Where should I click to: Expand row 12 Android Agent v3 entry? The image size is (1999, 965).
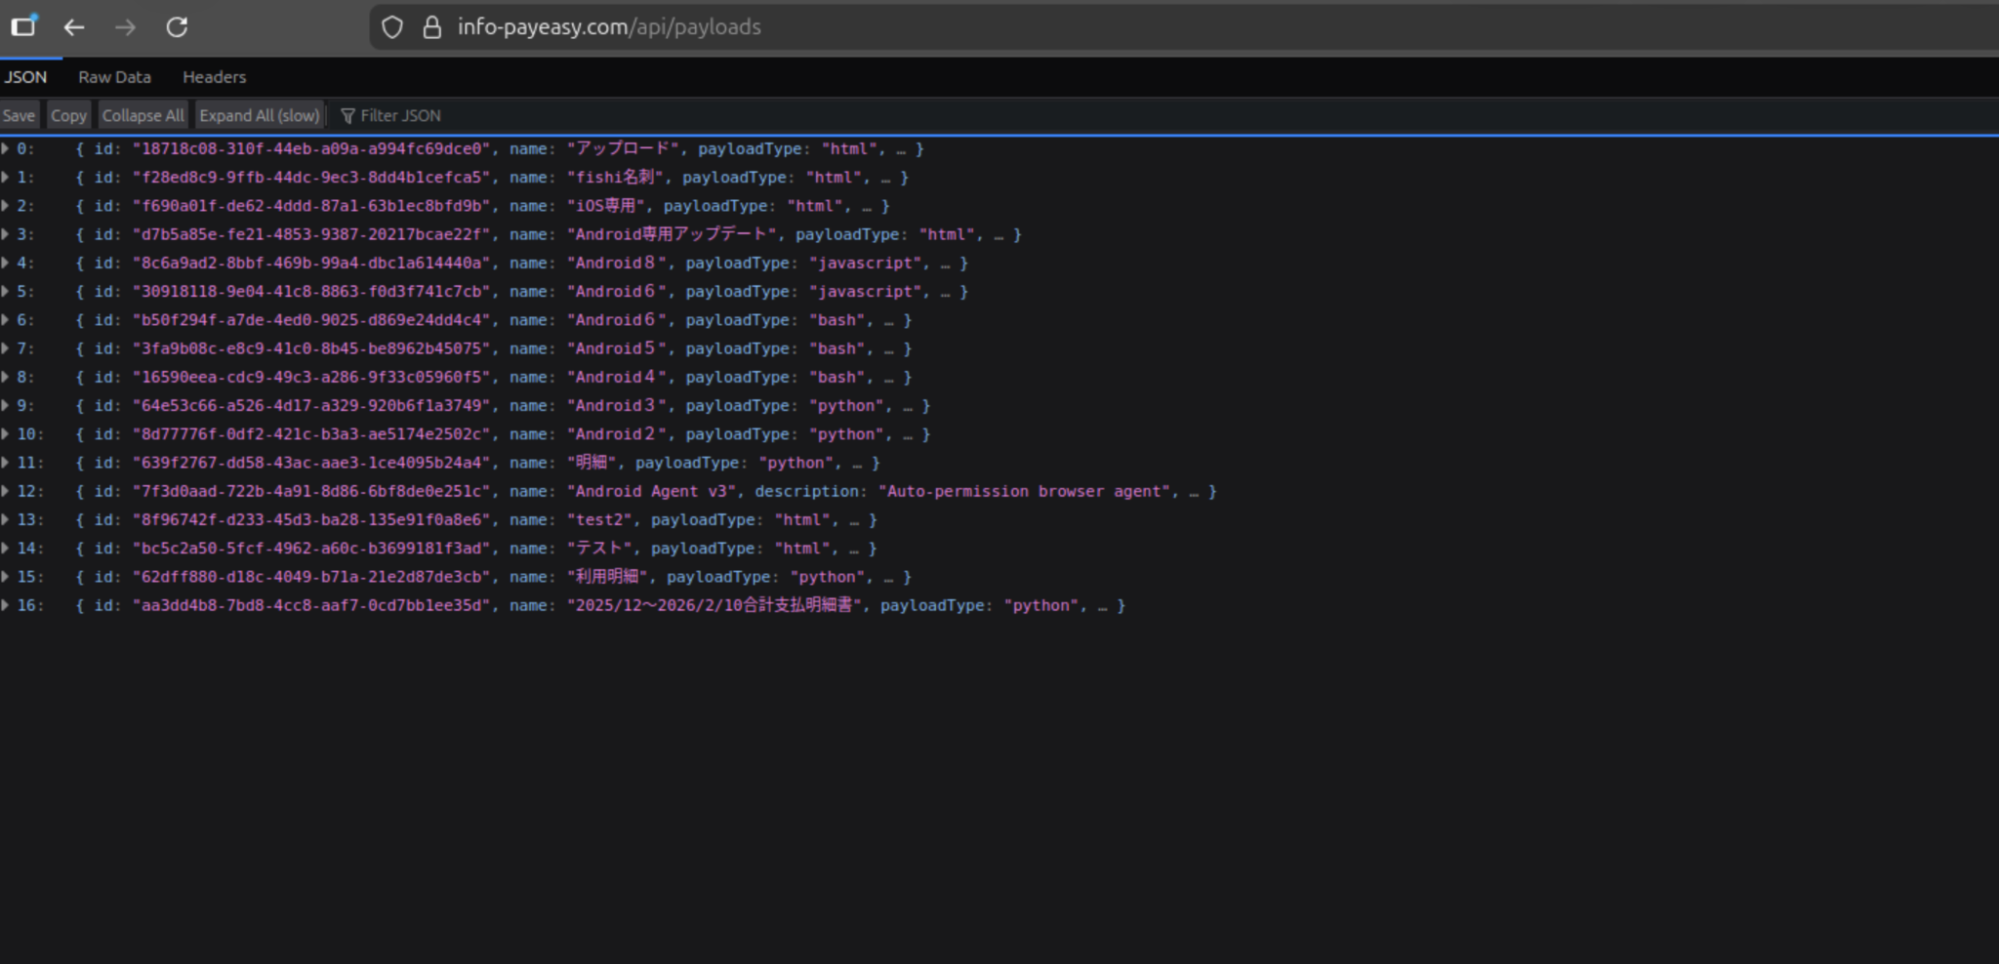pos(6,491)
